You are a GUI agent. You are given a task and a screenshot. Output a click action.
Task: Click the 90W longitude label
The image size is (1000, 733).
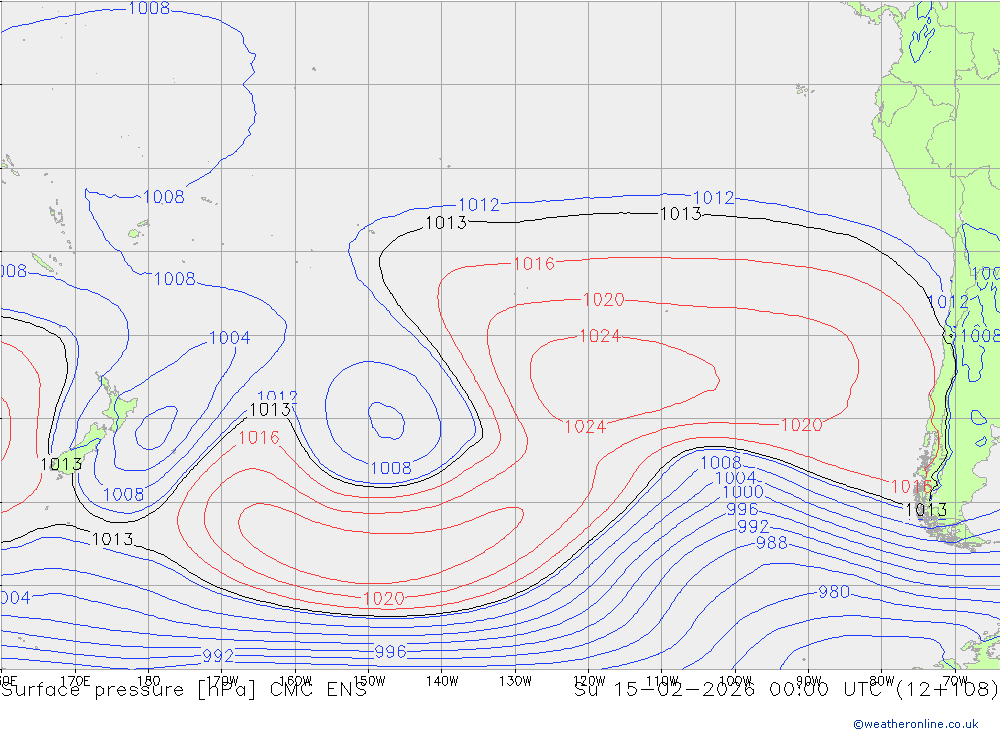click(x=809, y=681)
